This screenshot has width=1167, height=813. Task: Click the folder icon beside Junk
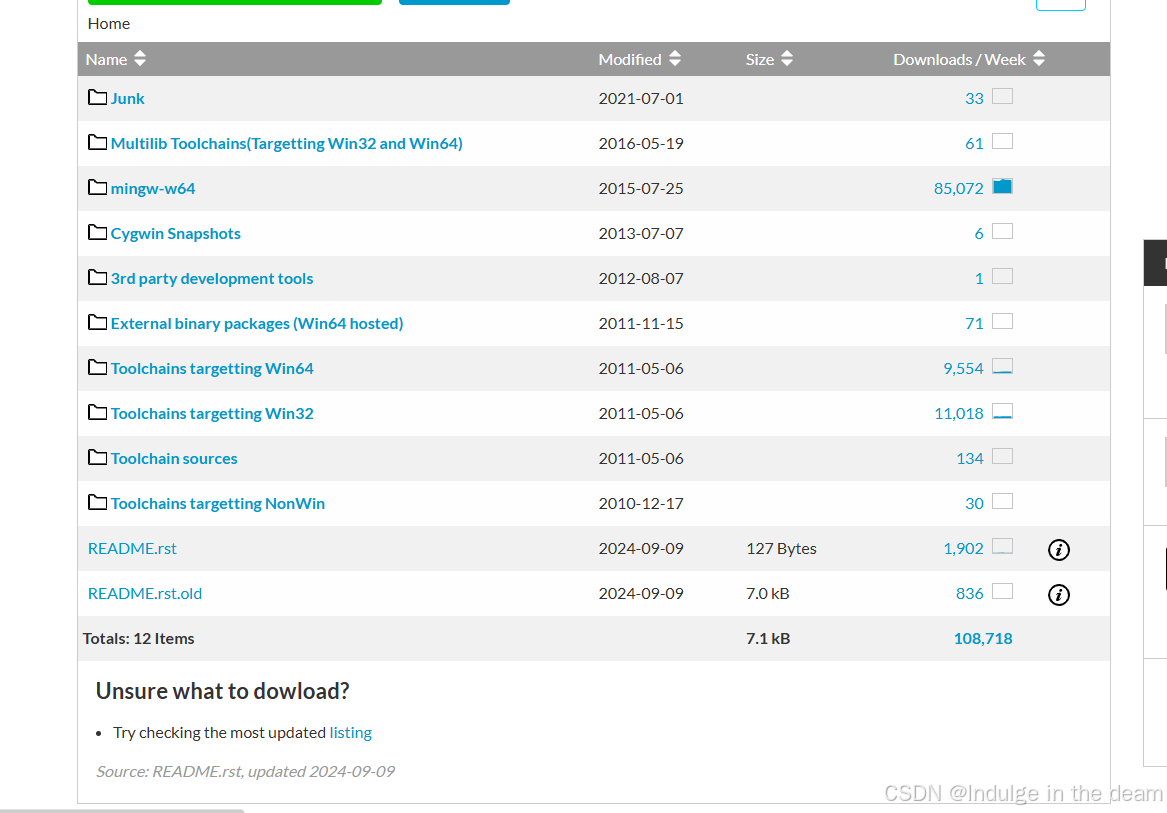(97, 97)
